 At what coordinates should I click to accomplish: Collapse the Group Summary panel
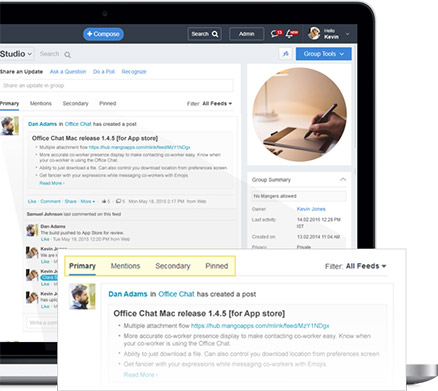343,179
